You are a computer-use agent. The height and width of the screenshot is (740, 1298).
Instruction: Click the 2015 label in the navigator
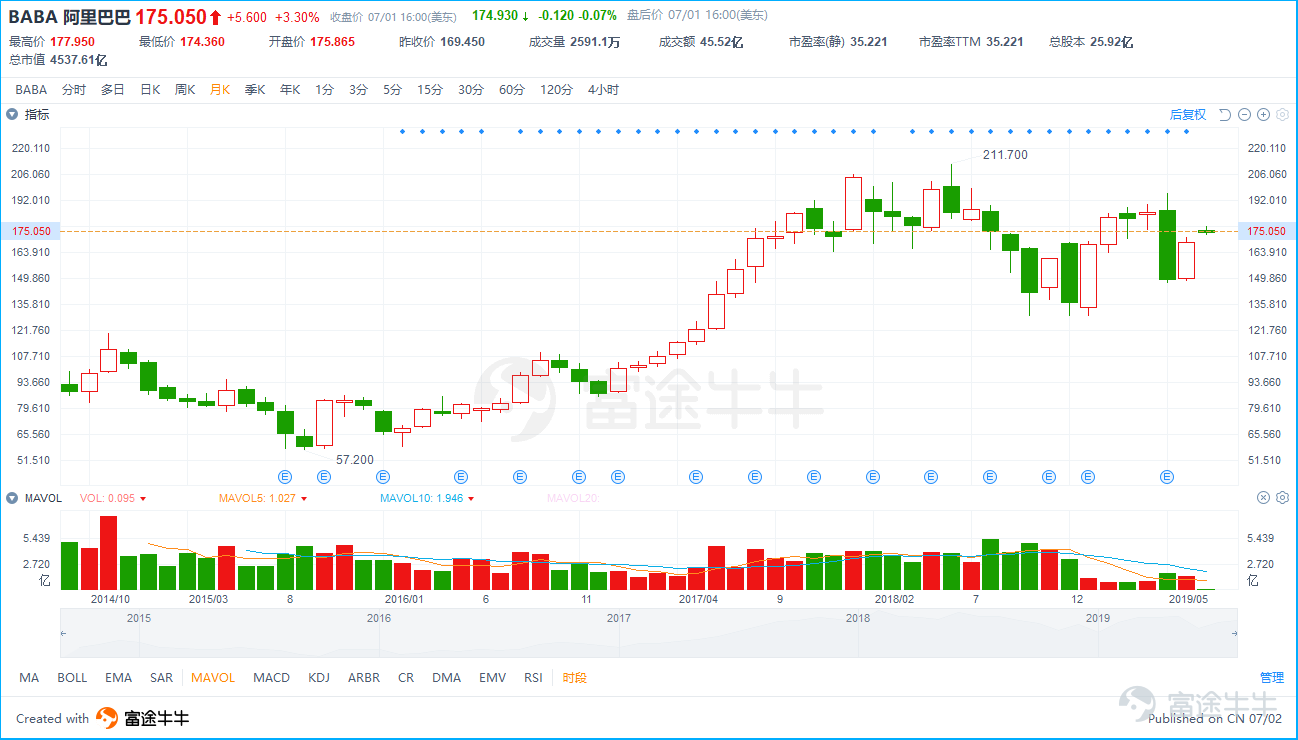[139, 618]
